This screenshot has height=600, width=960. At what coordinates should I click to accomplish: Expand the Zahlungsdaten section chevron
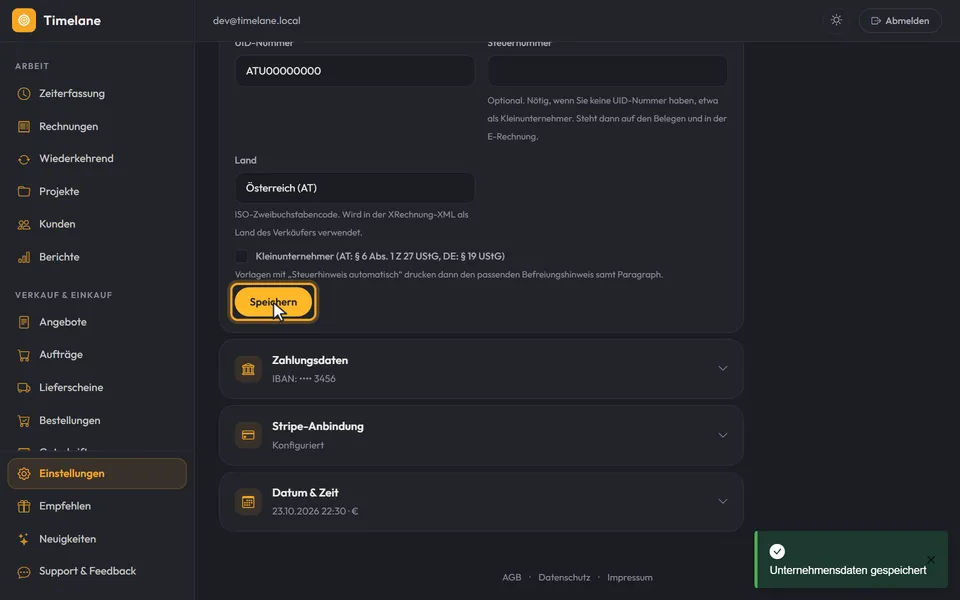(x=722, y=369)
